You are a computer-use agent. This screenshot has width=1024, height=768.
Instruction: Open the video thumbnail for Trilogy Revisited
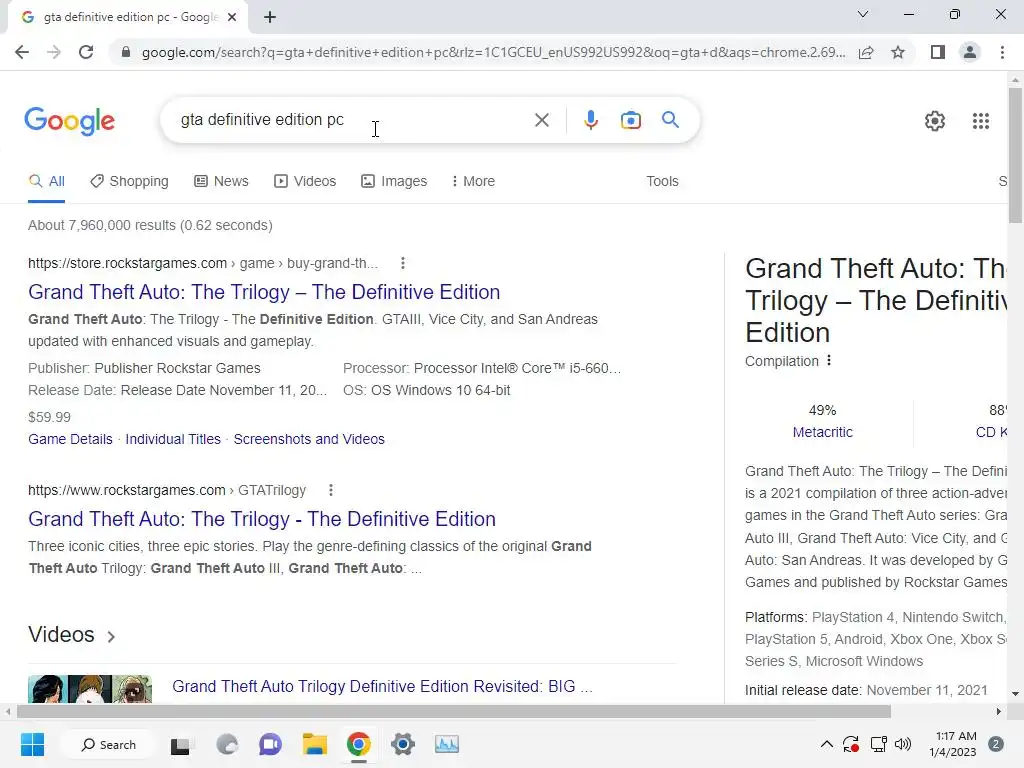click(89, 689)
